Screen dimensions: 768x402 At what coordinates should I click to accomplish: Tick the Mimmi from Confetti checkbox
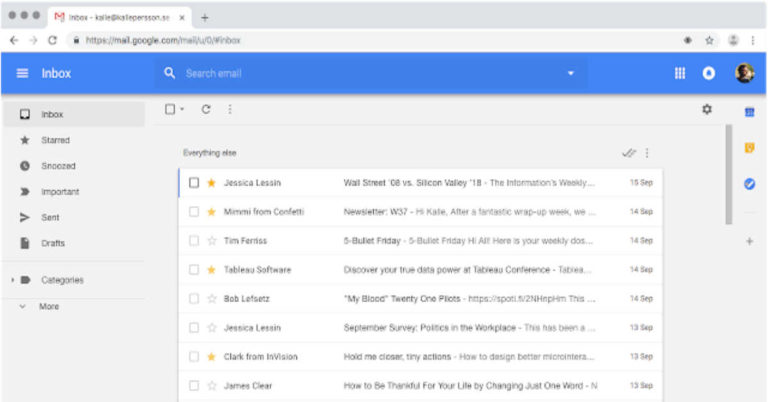[194, 212]
